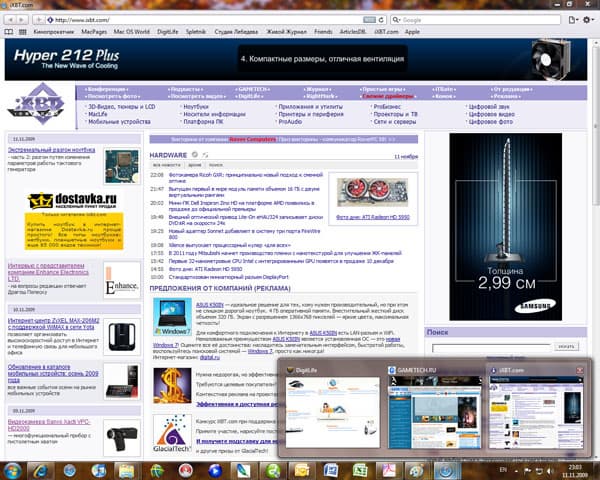600x480 pixels.
Task: Open the Action Center flag tray icon
Action: point(527,471)
